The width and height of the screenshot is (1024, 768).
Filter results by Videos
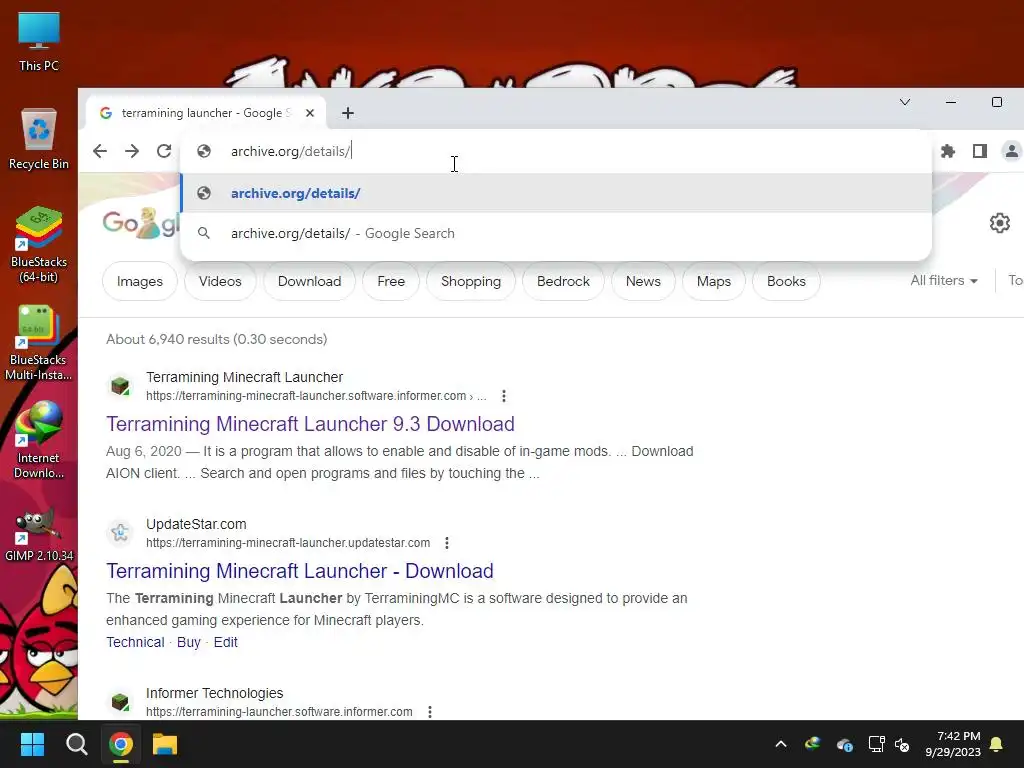(x=220, y=281)
